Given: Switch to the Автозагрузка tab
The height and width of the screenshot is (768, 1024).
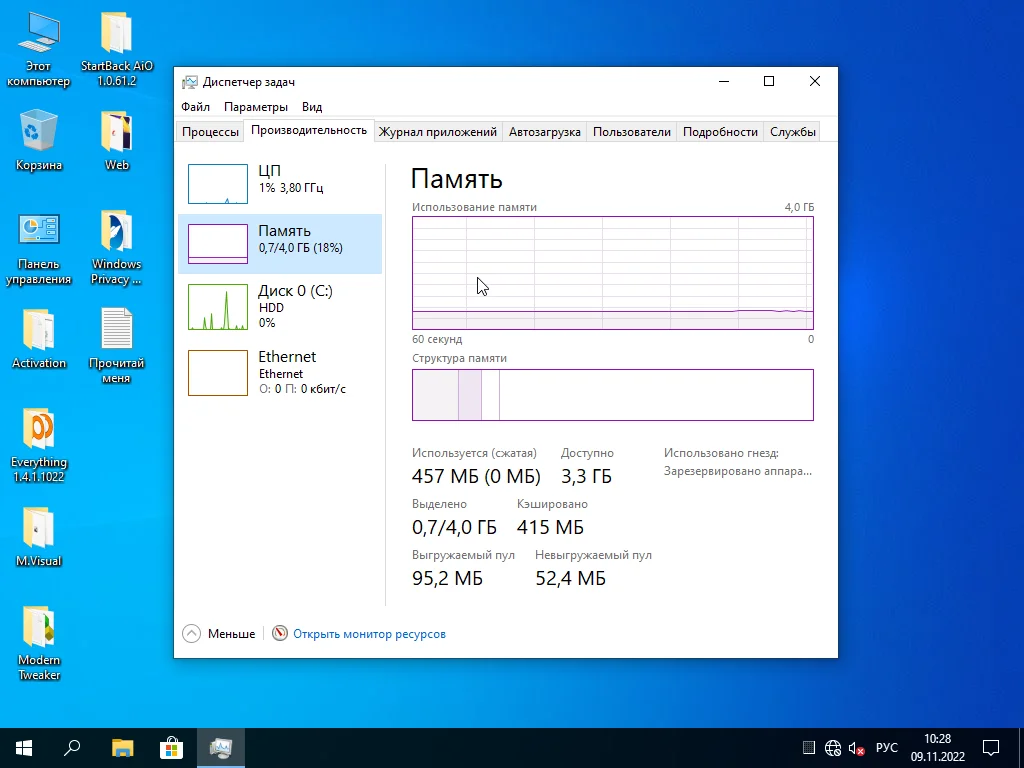Looking at the screenshot, I should click(544, 132).
